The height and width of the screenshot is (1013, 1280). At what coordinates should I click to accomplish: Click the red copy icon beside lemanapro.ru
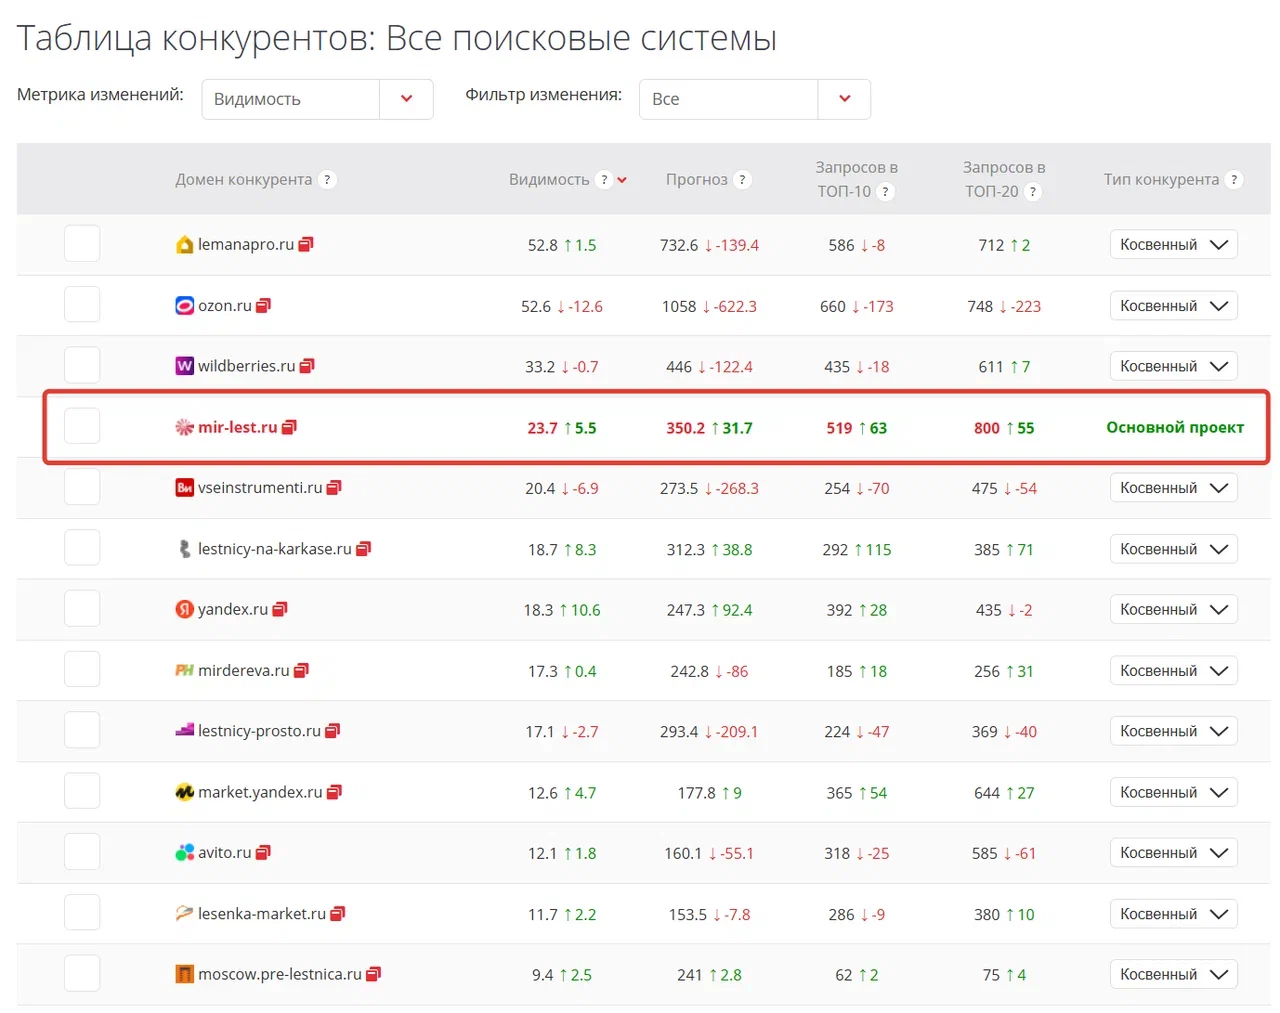pos(306,244)
